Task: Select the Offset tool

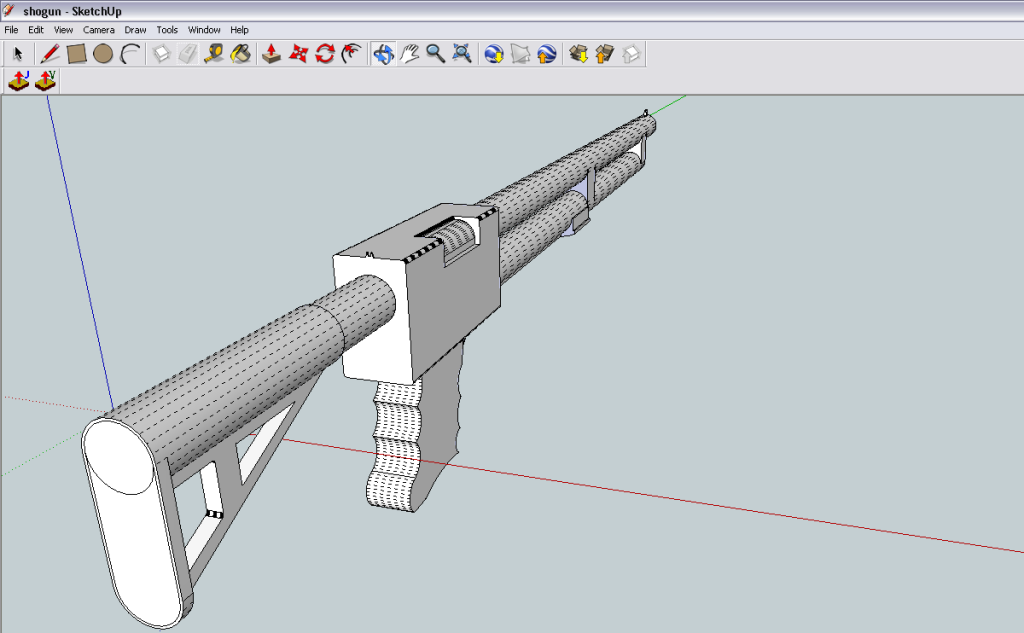Action: 351,54
